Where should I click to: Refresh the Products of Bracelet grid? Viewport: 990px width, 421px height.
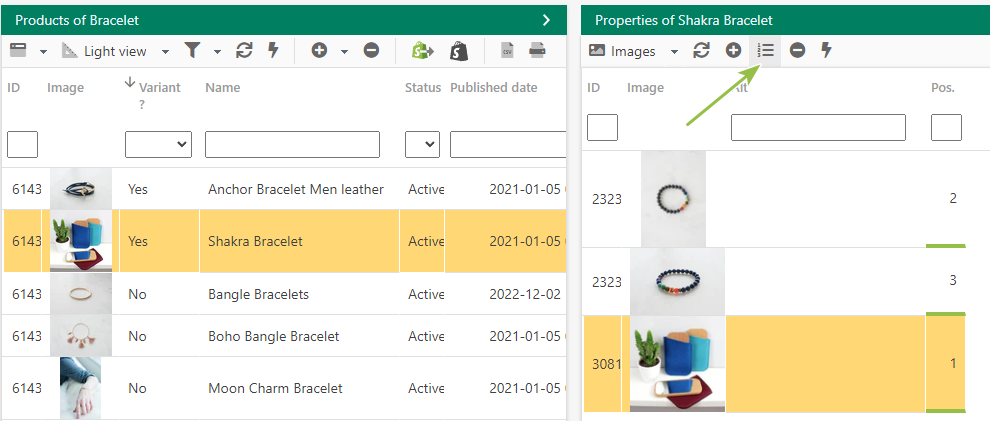(x=244, y=51)
